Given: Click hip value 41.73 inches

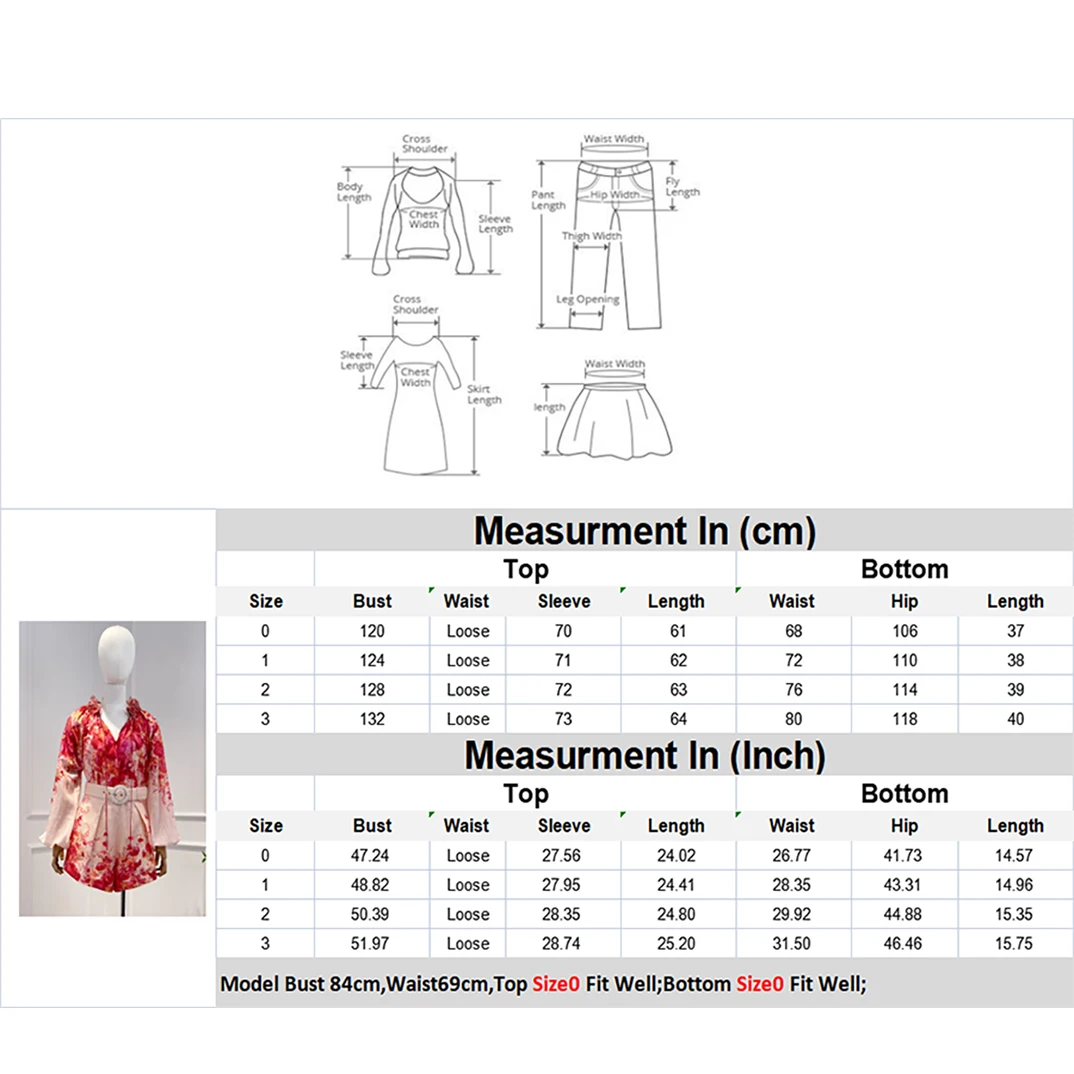Looking at the screenshot, I should click(x=903, y=856).
